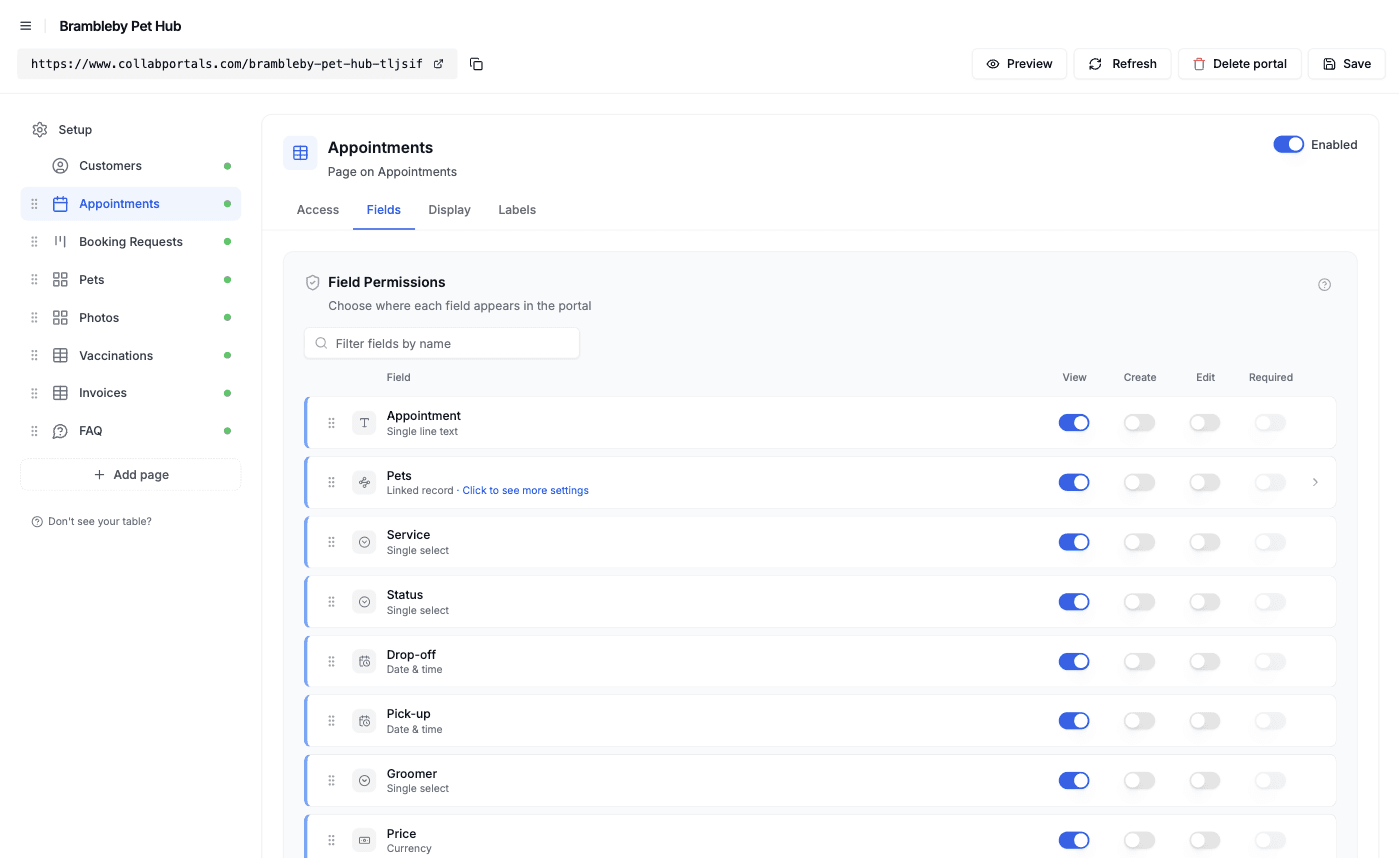
Task: Open the Vaccinations page in the sidebar
Action: click(131, 356)
